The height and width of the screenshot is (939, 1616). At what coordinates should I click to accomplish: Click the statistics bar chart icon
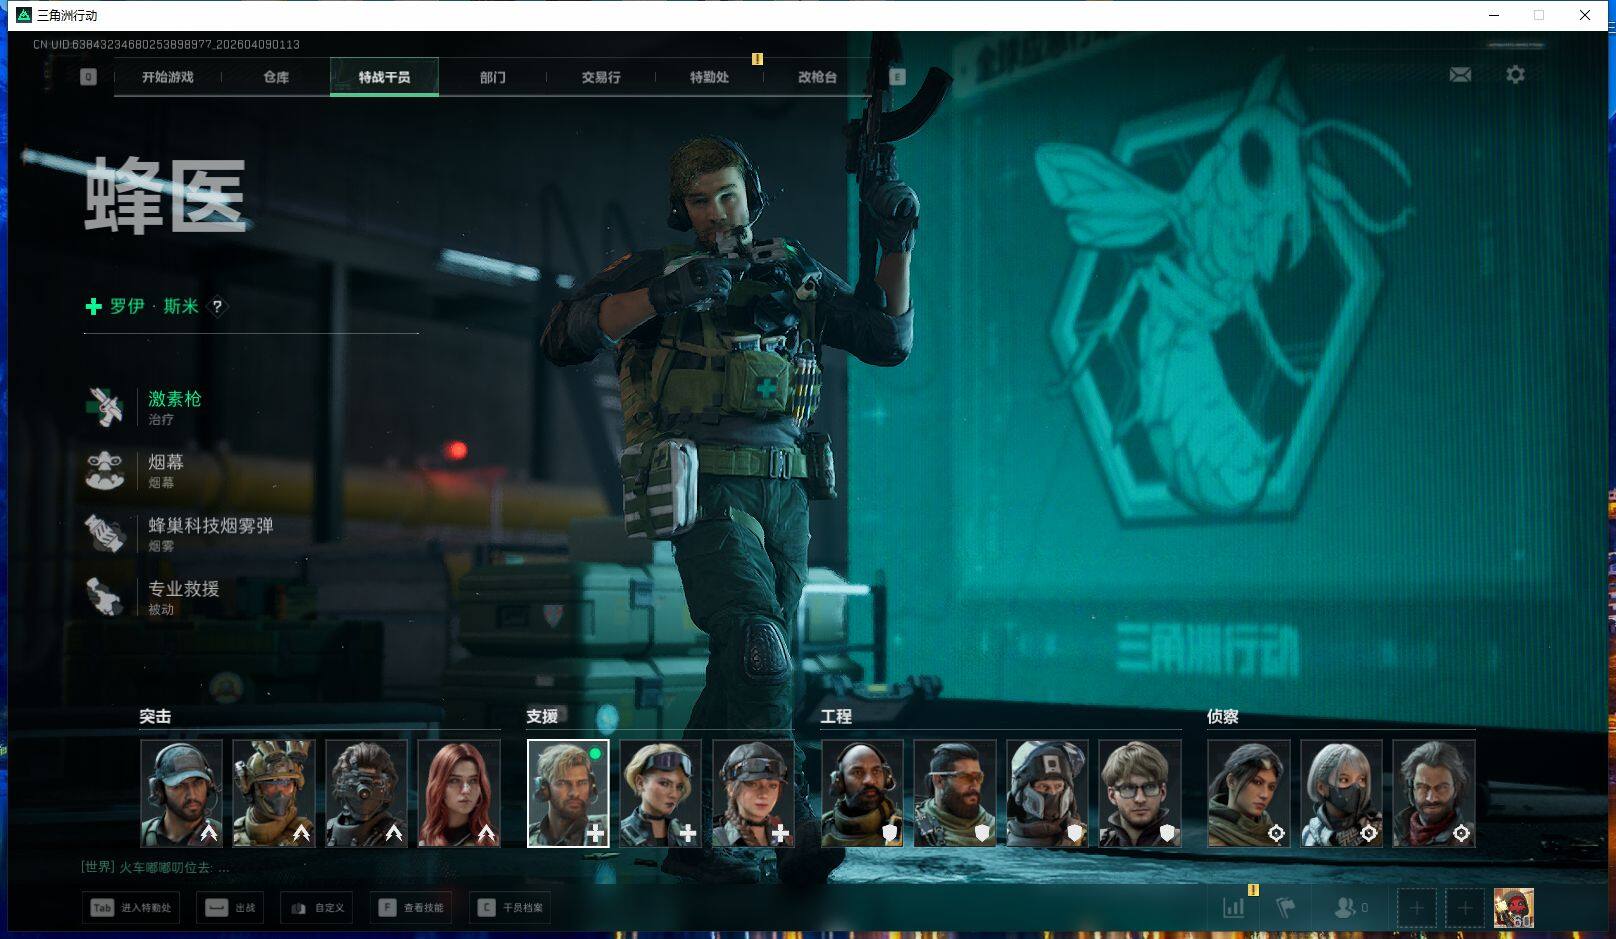1234,907
